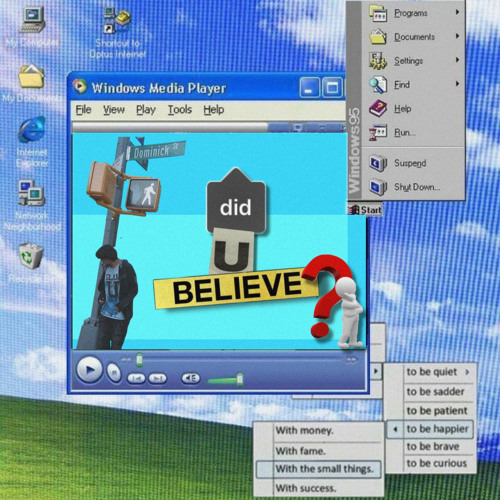This screenshot has width=500, height=500.
Task: Click the Windows Media Player title bar logo
Action: (79, 87)
